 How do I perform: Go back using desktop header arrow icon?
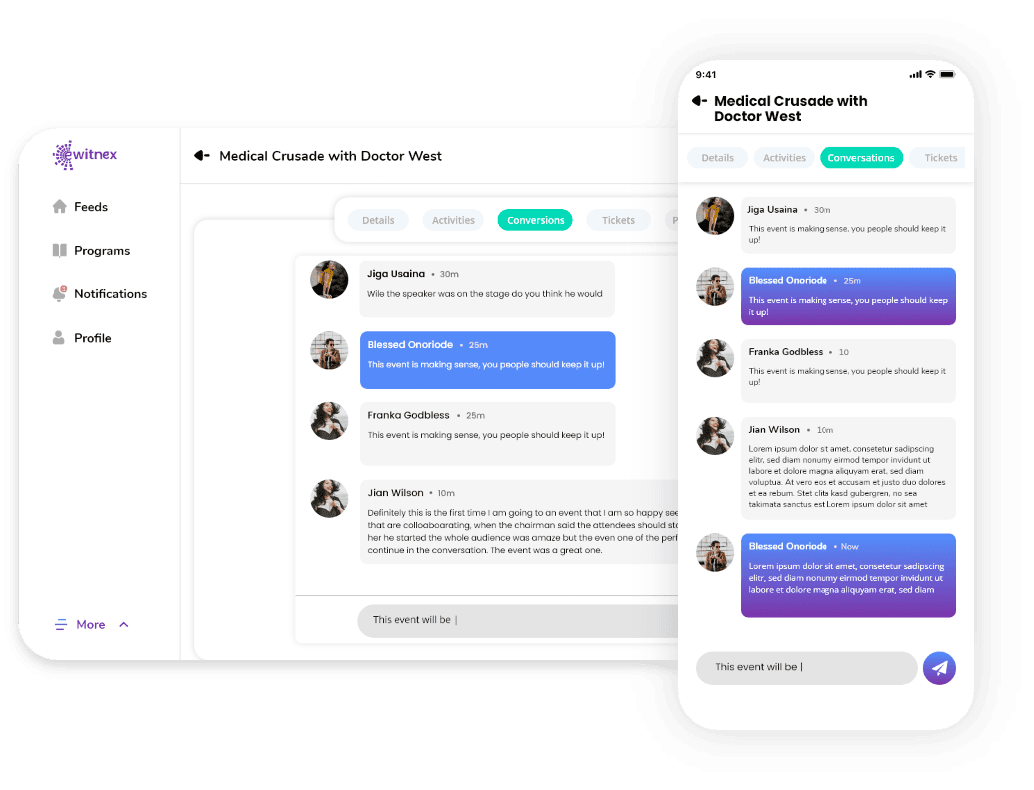pyautogui.click(x=202, y=156)
